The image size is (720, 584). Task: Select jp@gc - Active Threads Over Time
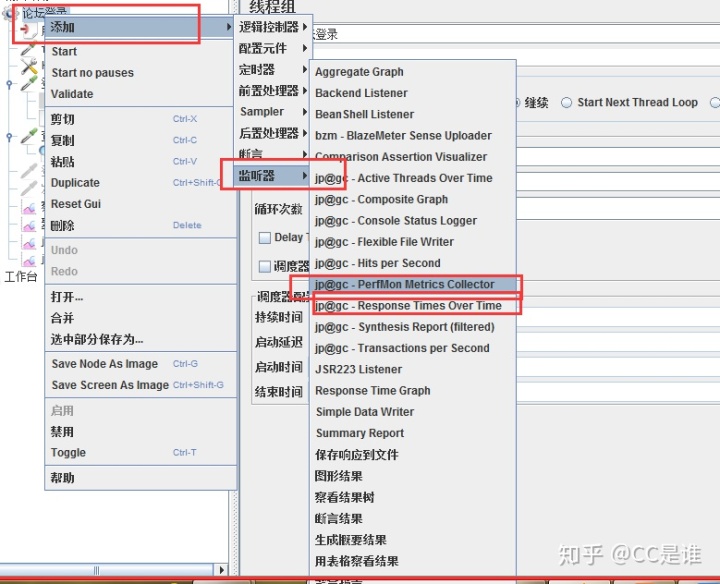point(413,178)
